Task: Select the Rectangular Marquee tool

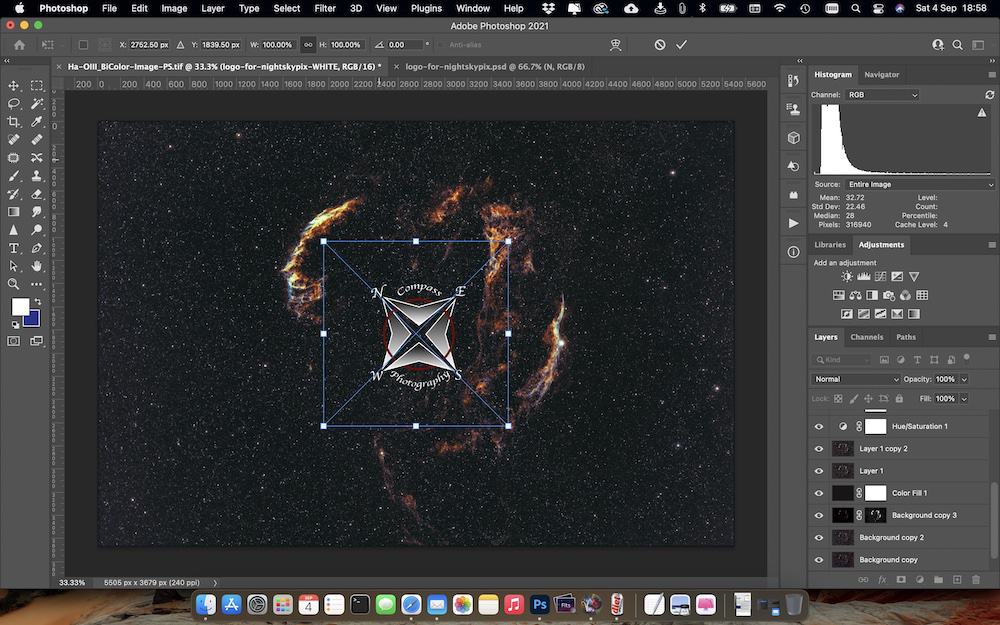Action: [x=37, y=85]
